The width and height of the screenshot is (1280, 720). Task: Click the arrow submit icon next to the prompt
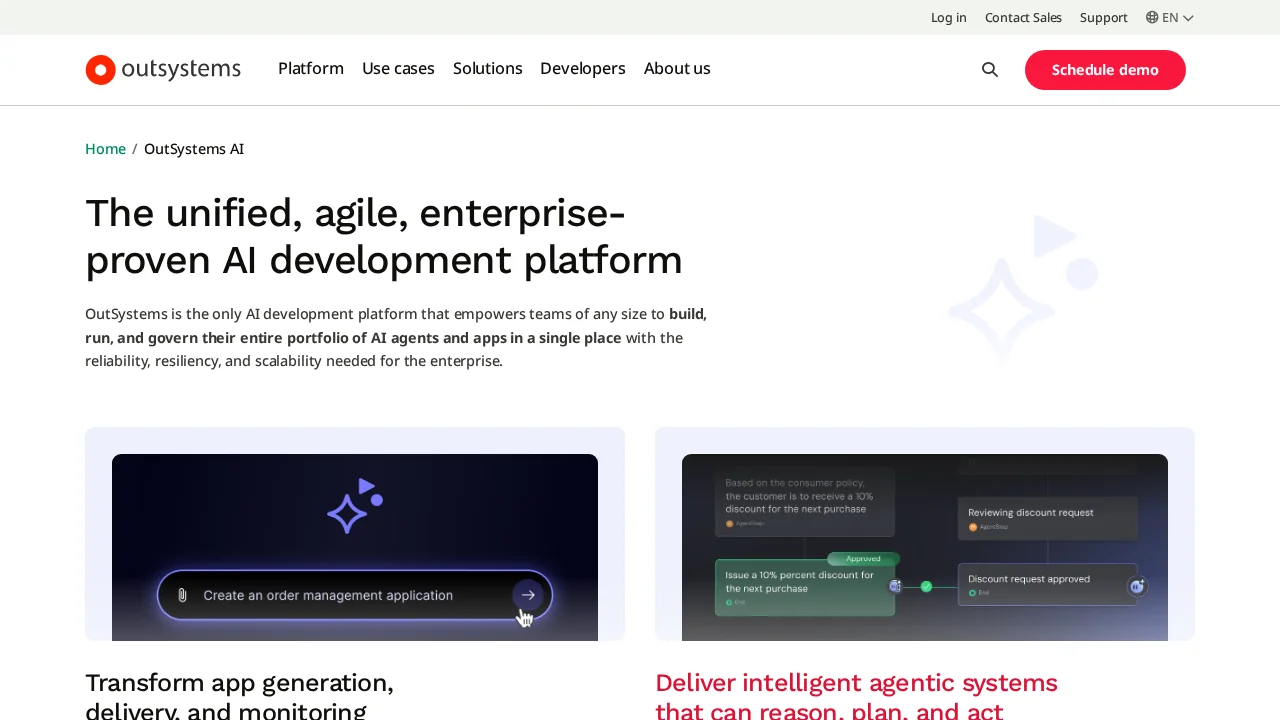click(528, 594)
